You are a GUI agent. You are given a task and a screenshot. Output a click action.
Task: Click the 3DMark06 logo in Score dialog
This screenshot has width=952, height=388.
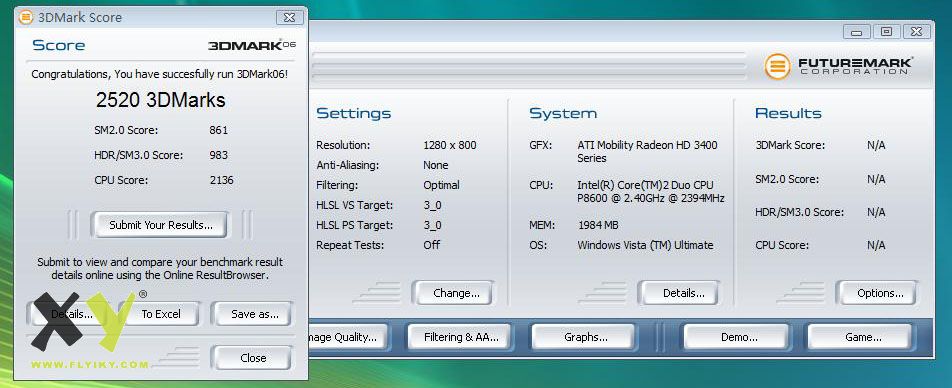[252, 45]
